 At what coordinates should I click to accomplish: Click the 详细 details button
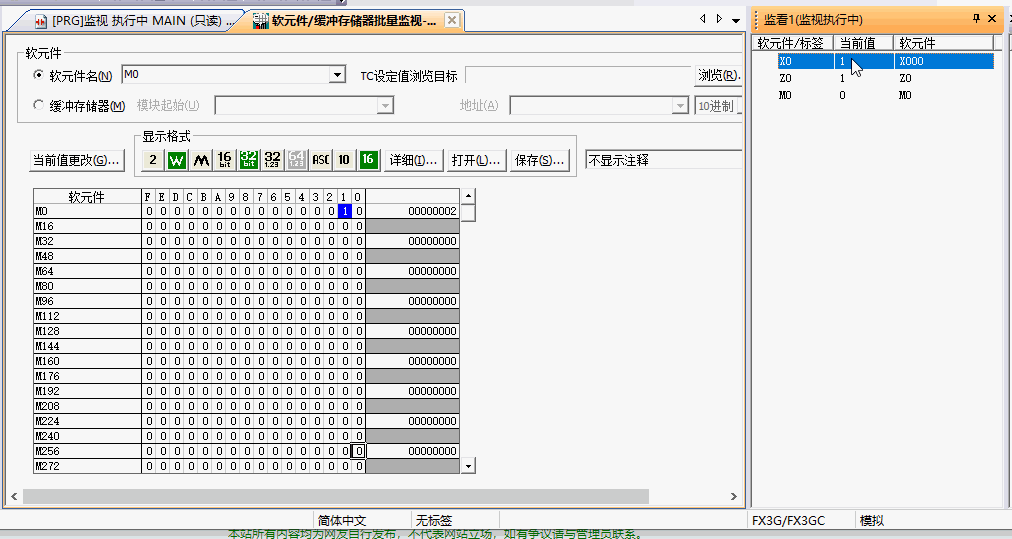tap(413, 160)
